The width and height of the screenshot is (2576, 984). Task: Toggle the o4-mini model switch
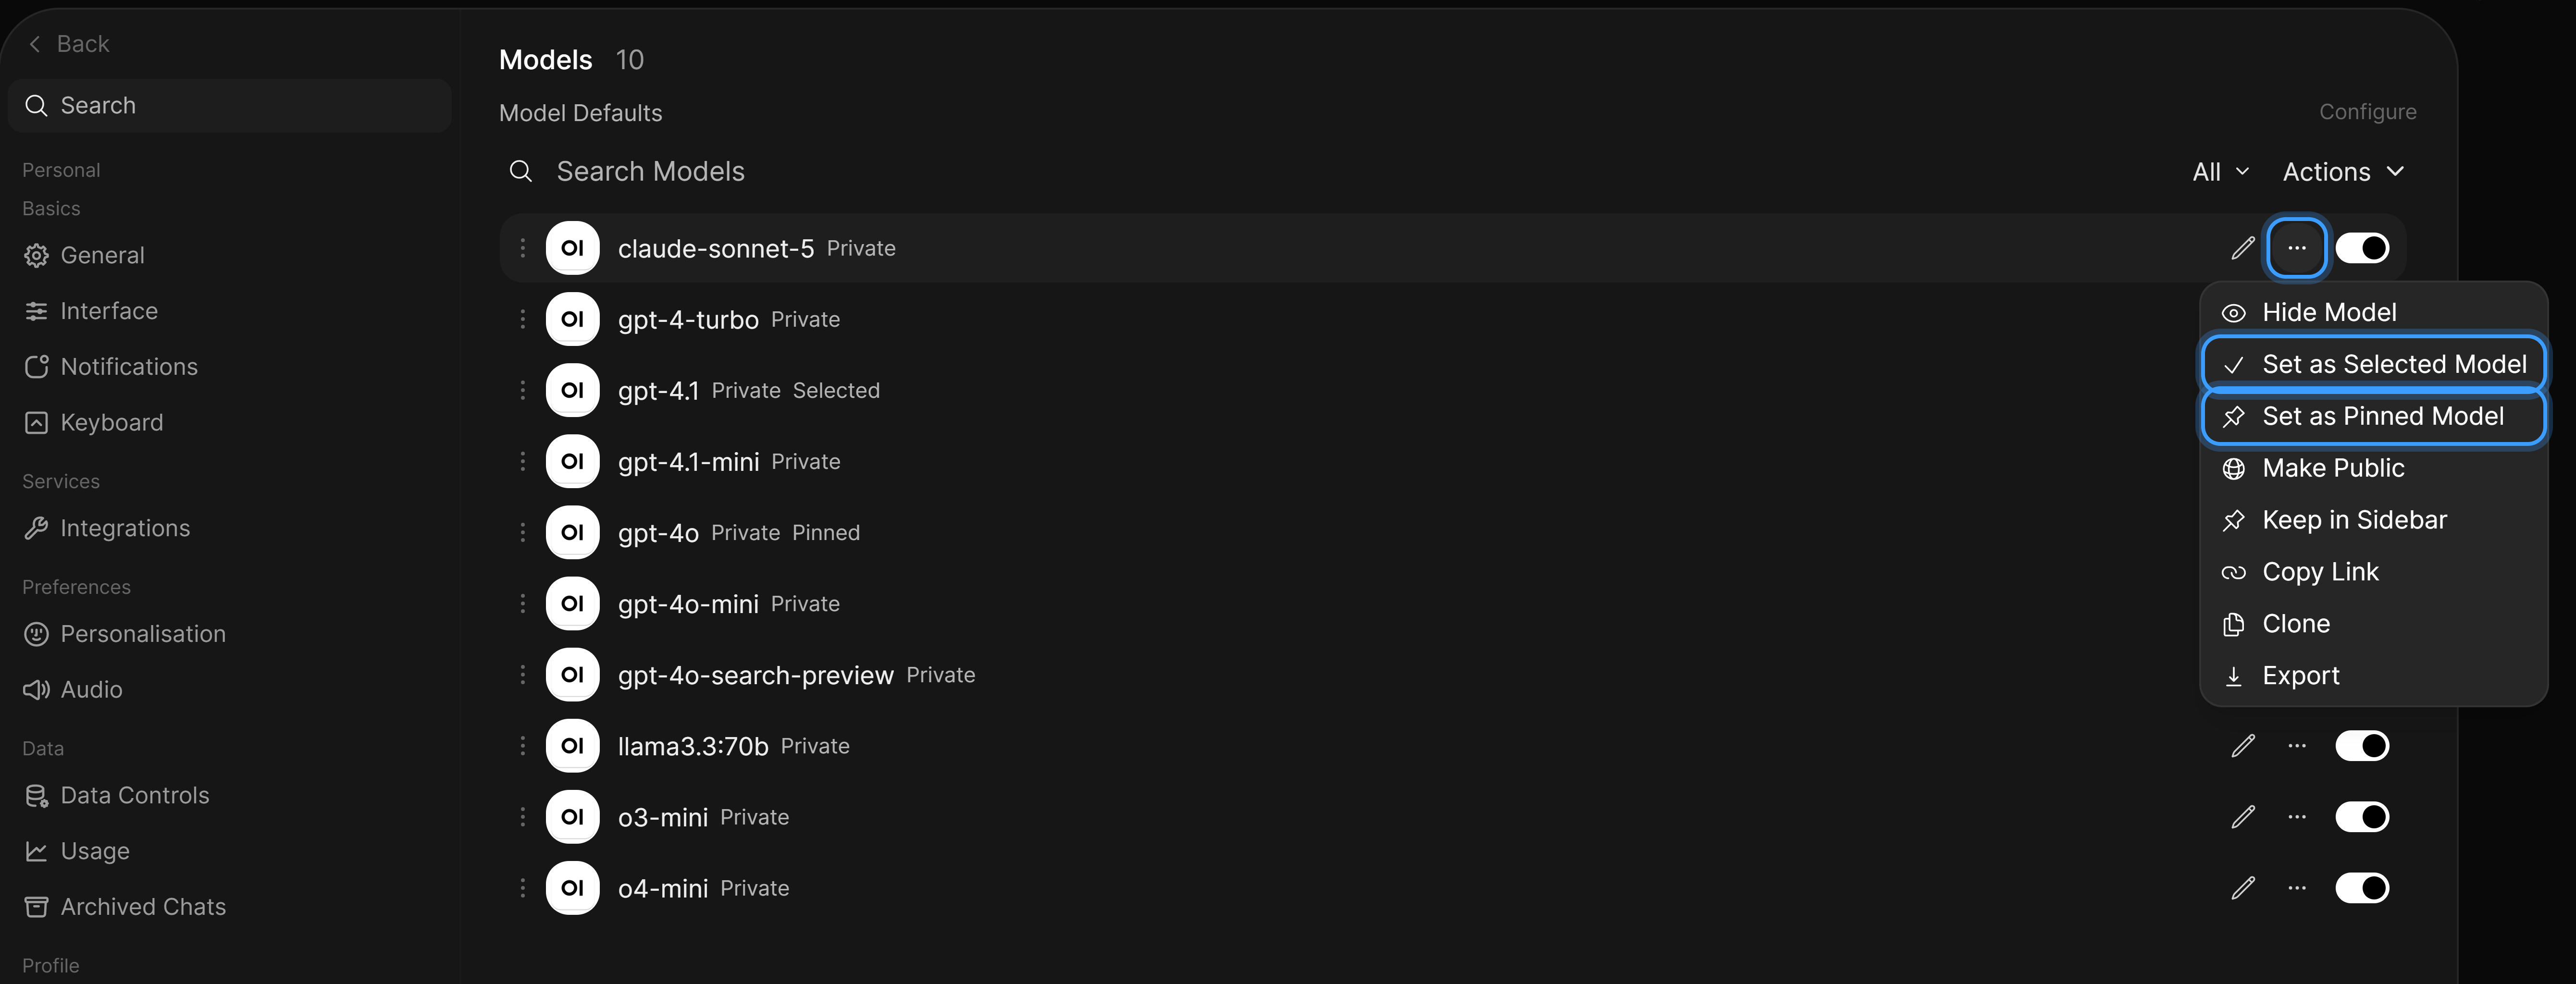coord(2362,888)
